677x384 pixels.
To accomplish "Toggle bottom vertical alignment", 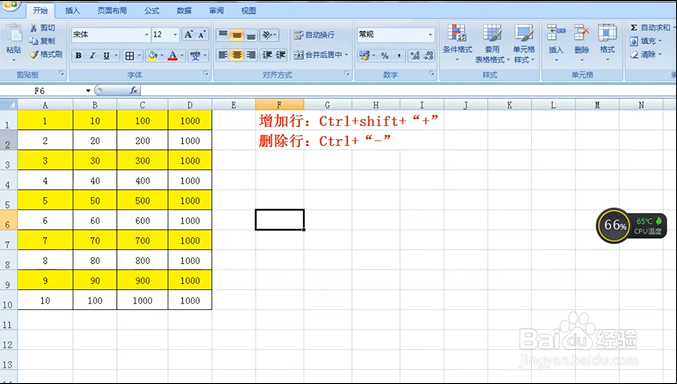I will tap(251, 35).
